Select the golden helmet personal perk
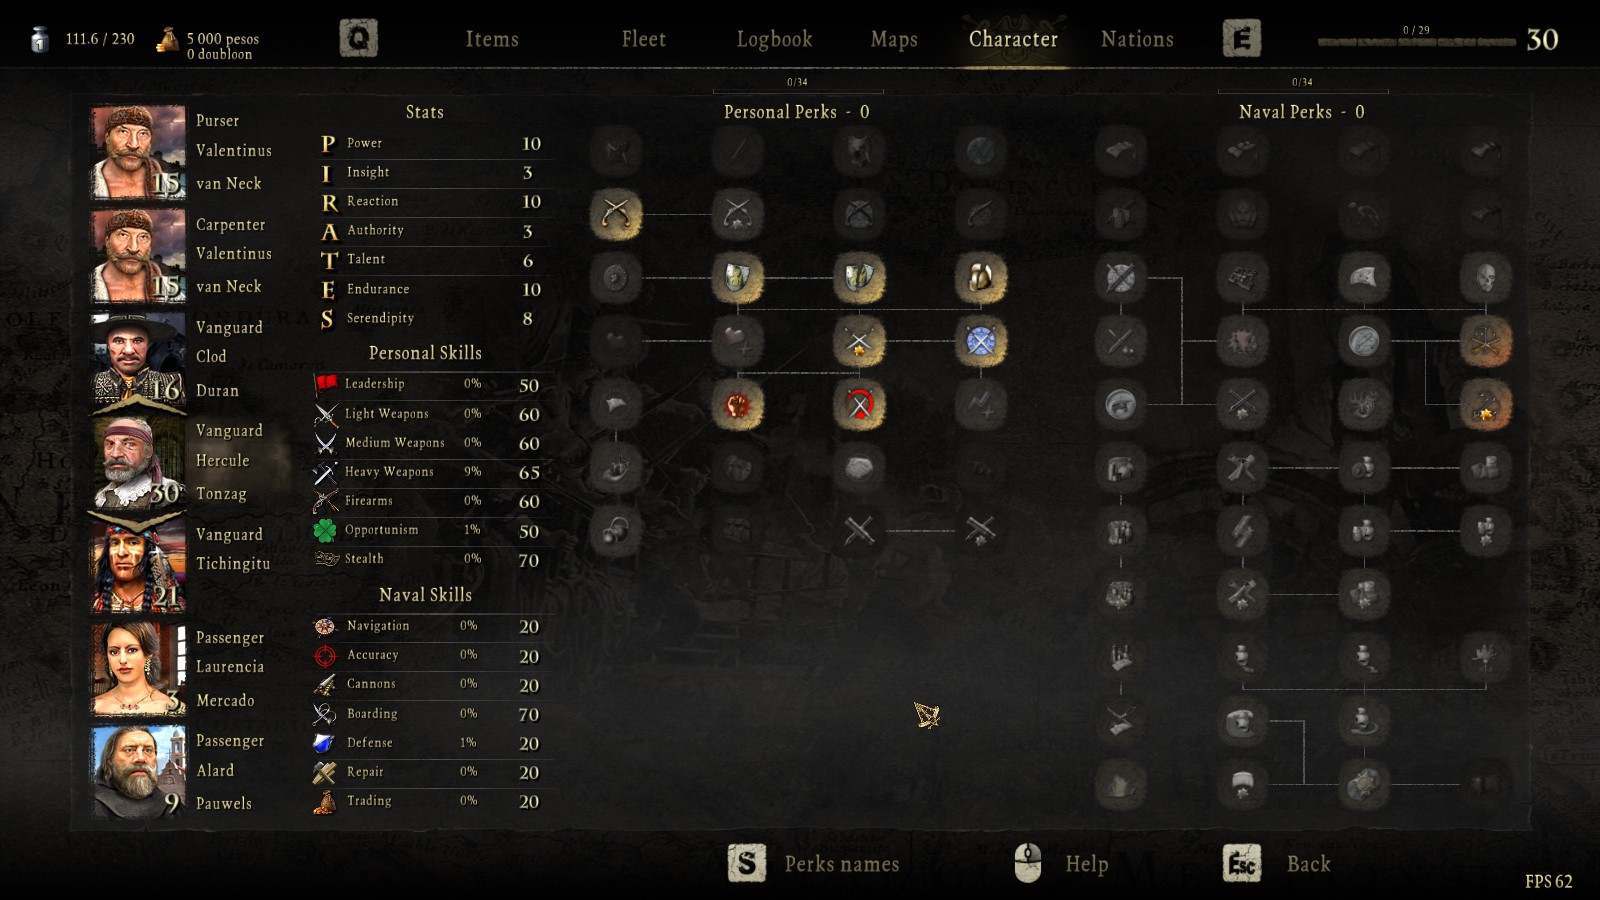This screenshot has height=900, width=1600. (x=980, y=277)
